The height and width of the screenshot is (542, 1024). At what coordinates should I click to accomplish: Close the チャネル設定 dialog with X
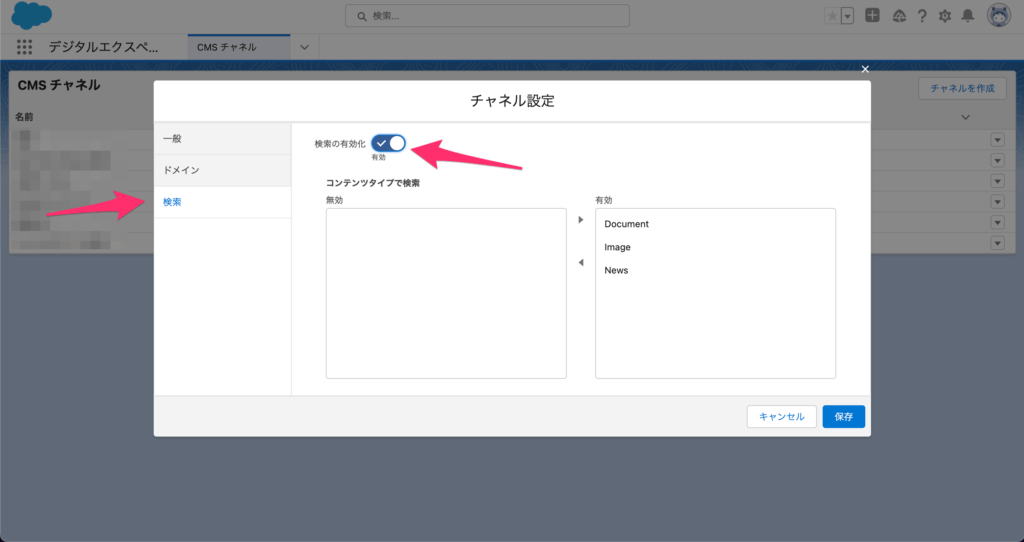(x=865, y=69)
